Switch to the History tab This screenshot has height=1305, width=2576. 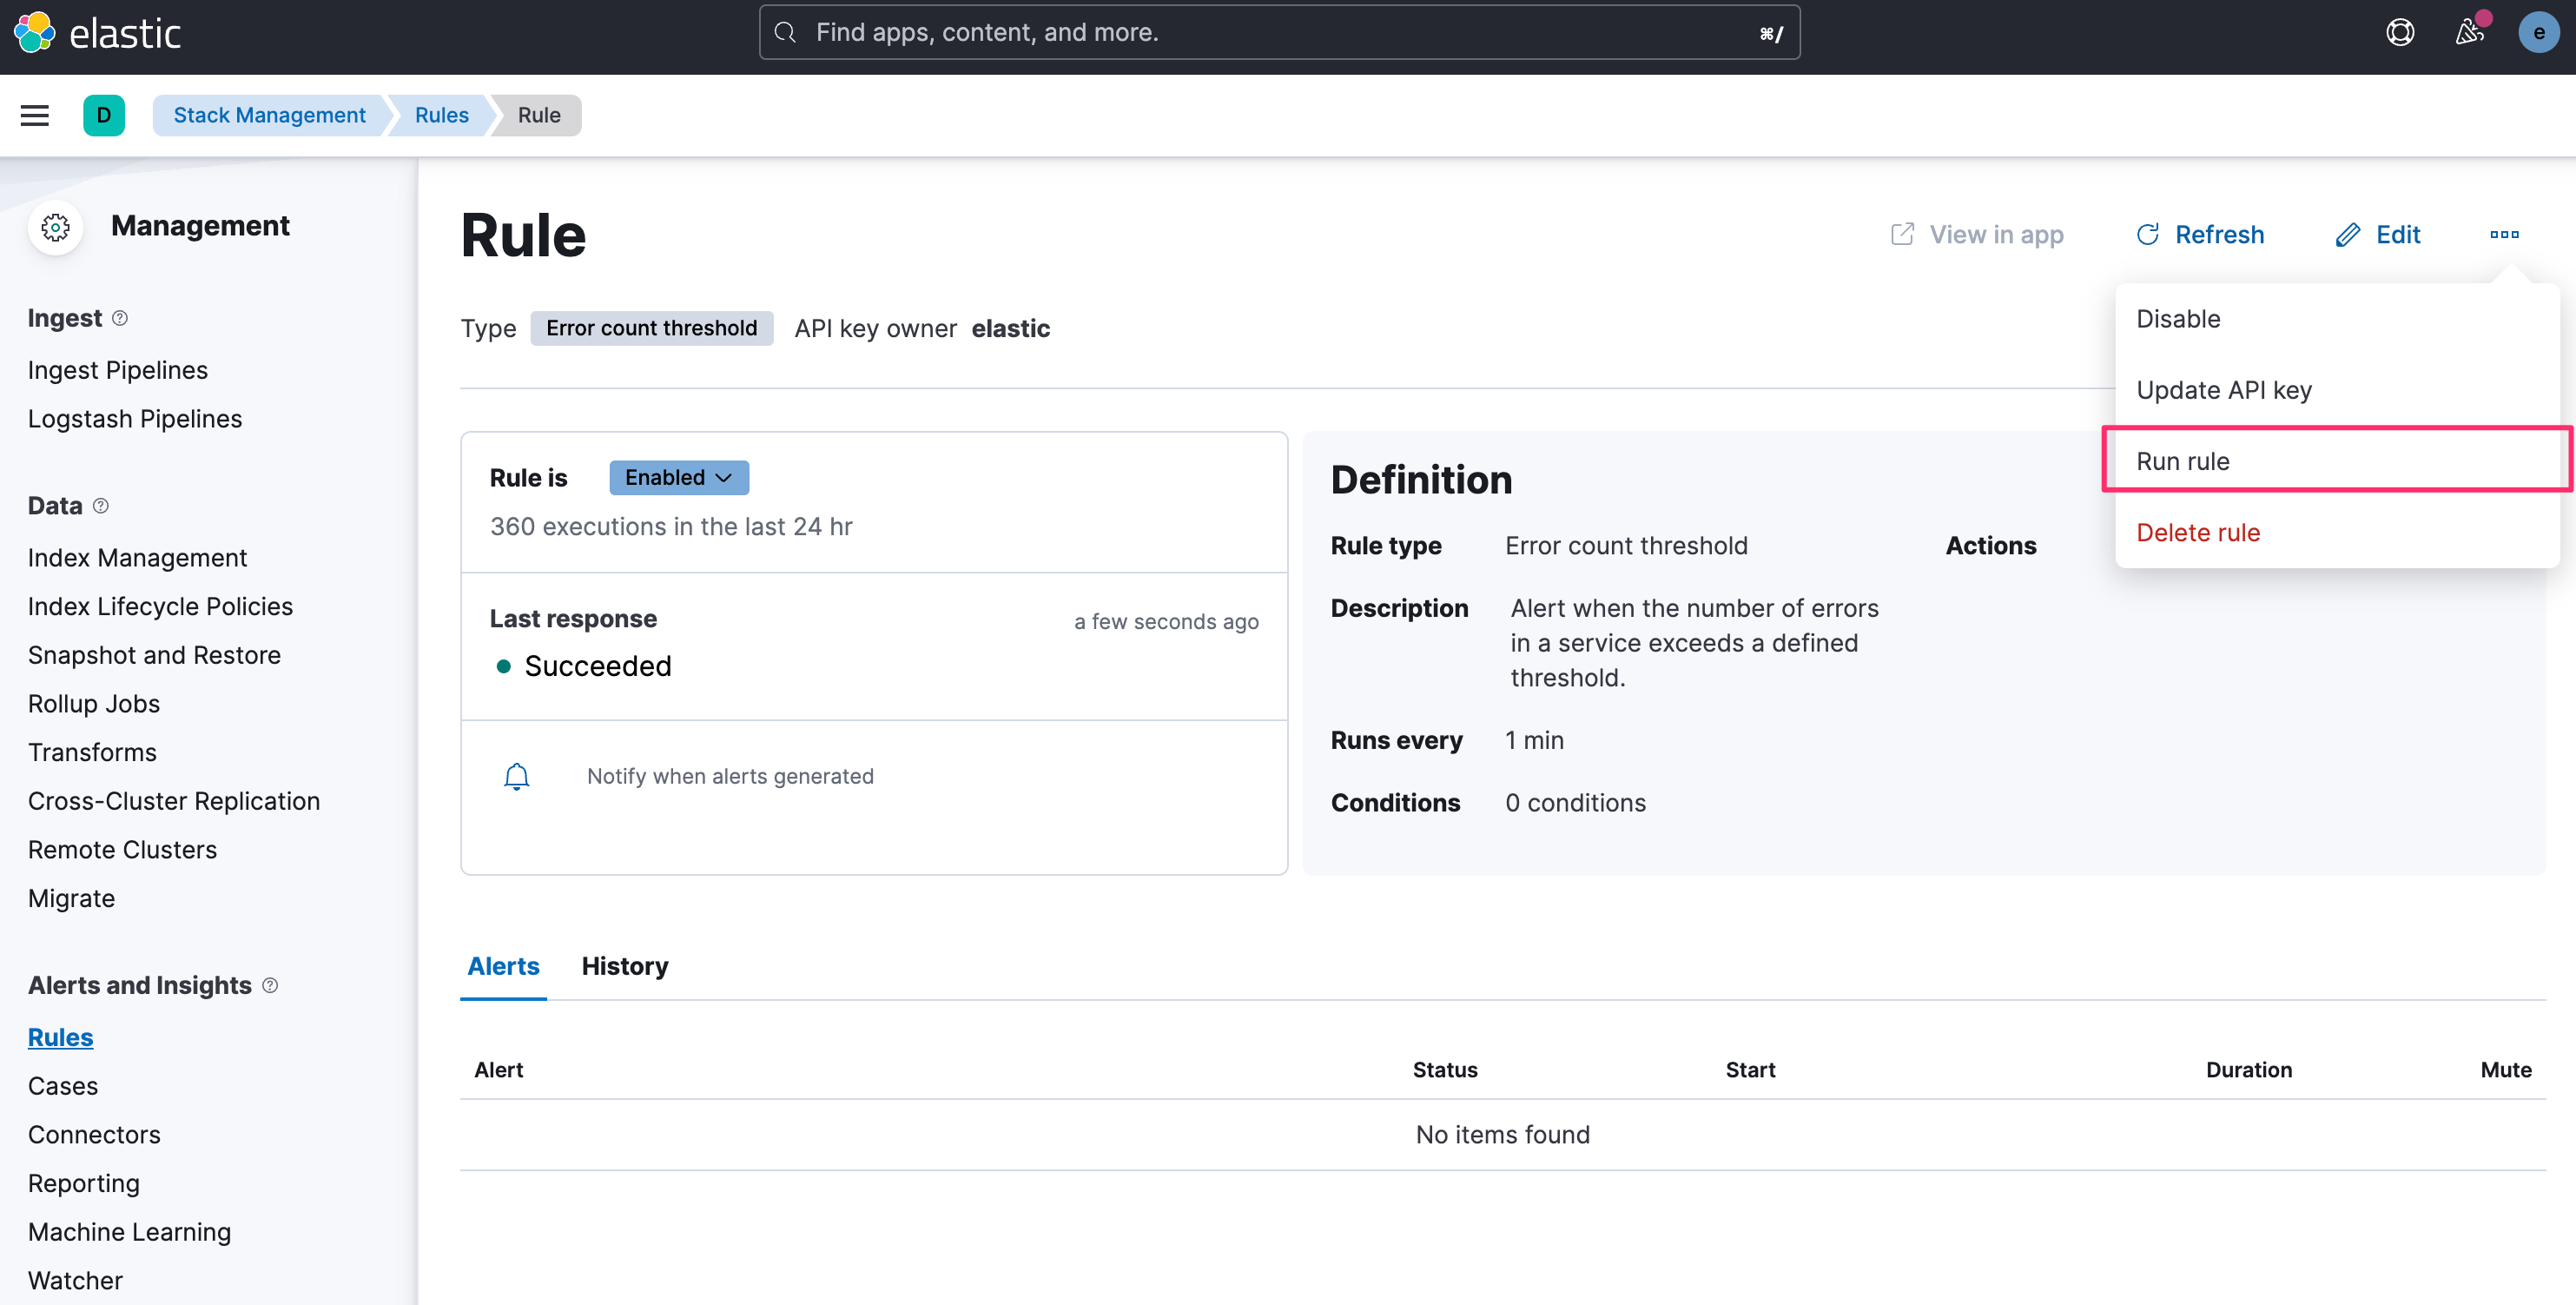(624, 966)
